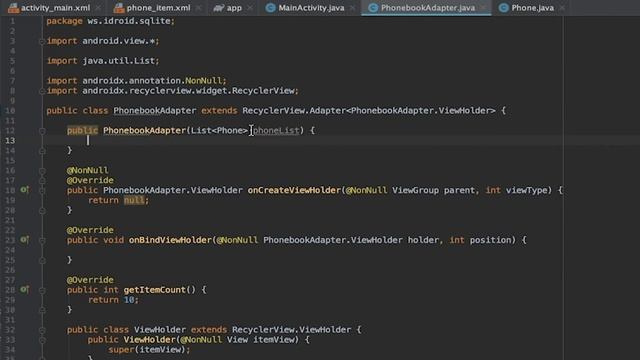Collapse the getItemCount method at line 28
This screenshot has height=360, width=640.
coord(42,290)
